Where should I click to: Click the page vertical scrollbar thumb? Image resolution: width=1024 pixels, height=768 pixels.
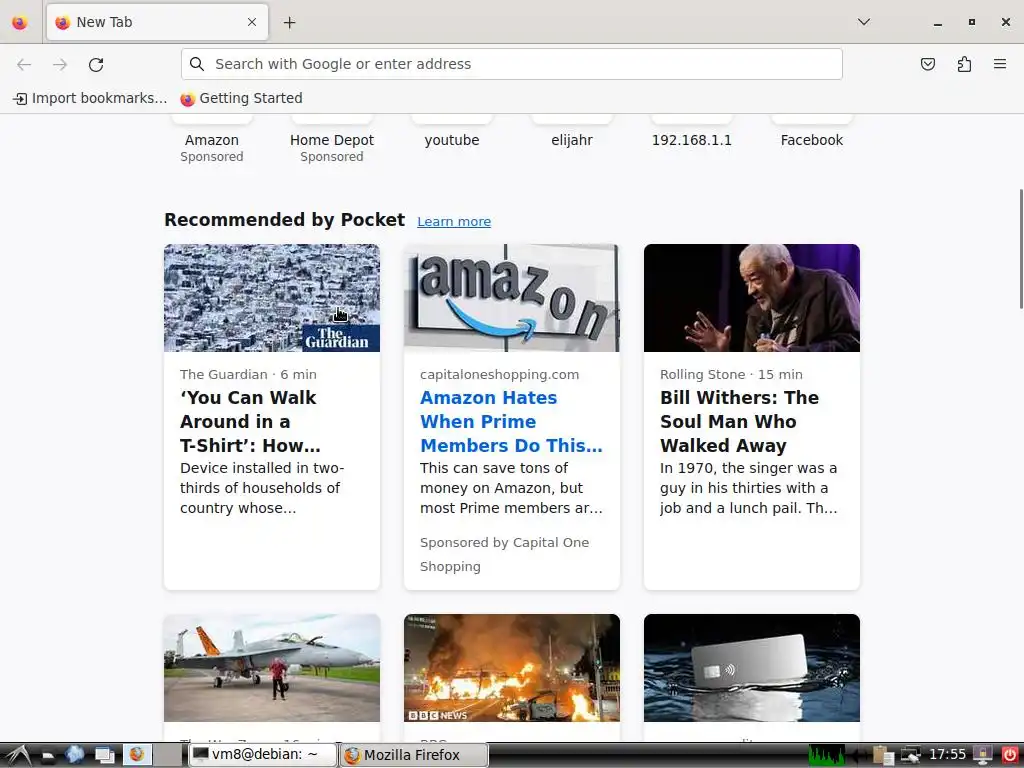tap(1021, 249)
